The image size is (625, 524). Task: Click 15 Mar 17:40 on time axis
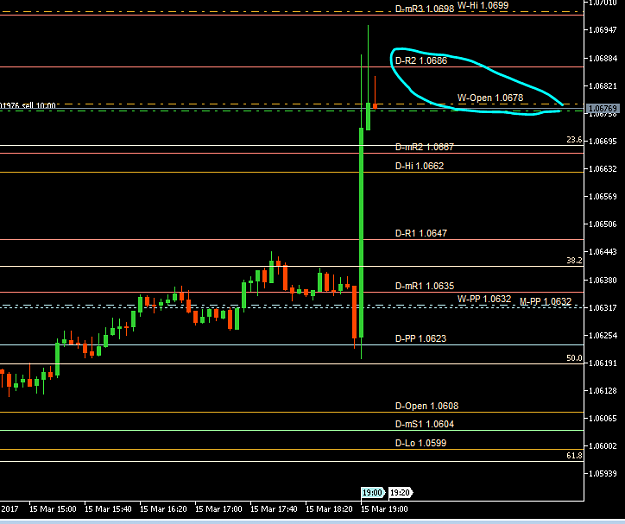(x=274, y=509)
